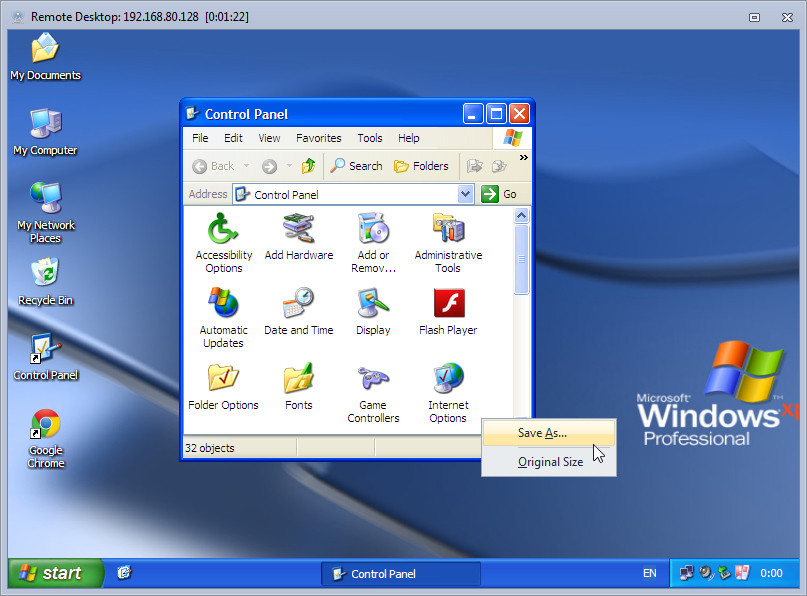Viewport: 807px width, 596px height.
Task: Select My Documents desktop icon
Action: pos(45,57)
